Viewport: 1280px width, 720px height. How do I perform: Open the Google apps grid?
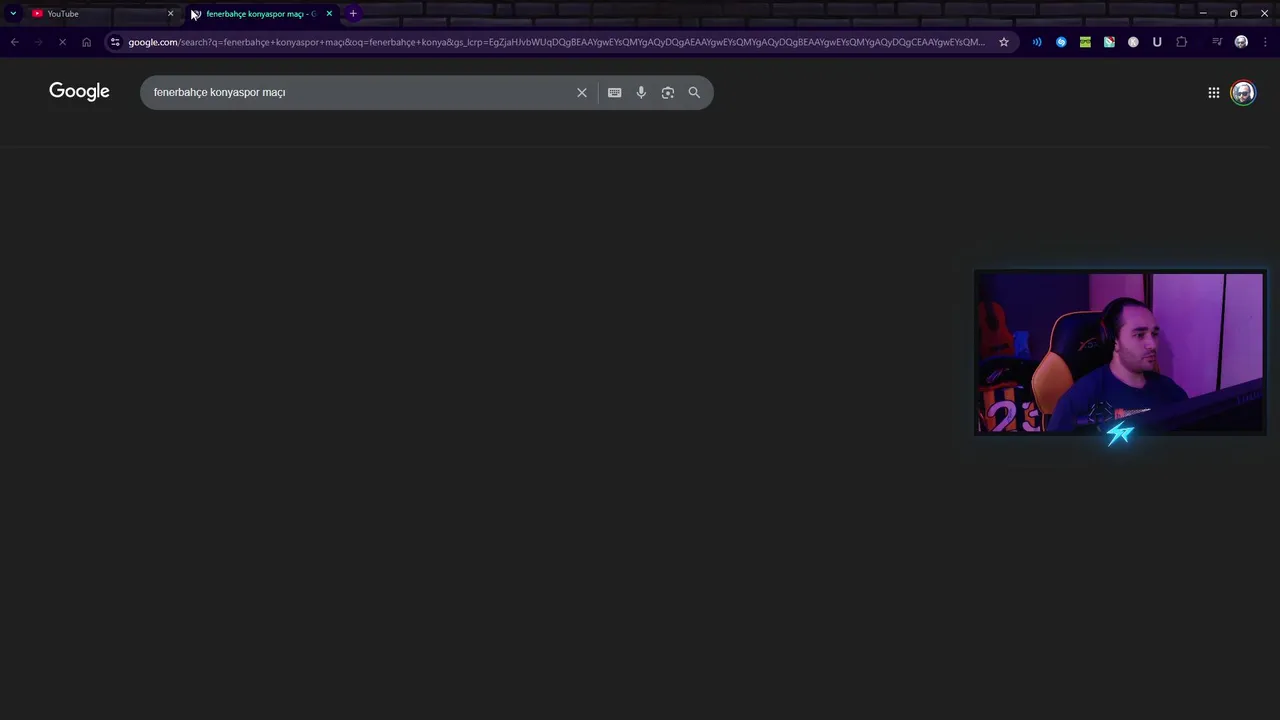[1213, 92]
